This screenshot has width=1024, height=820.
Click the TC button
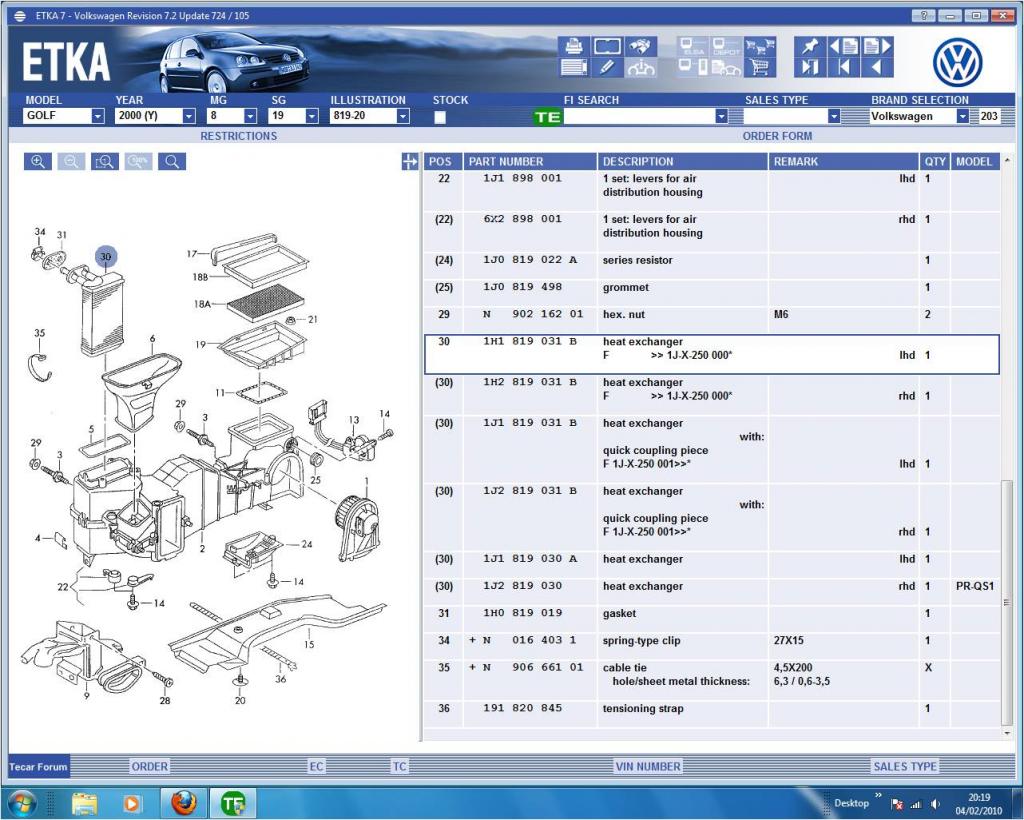tap(399, 766)
